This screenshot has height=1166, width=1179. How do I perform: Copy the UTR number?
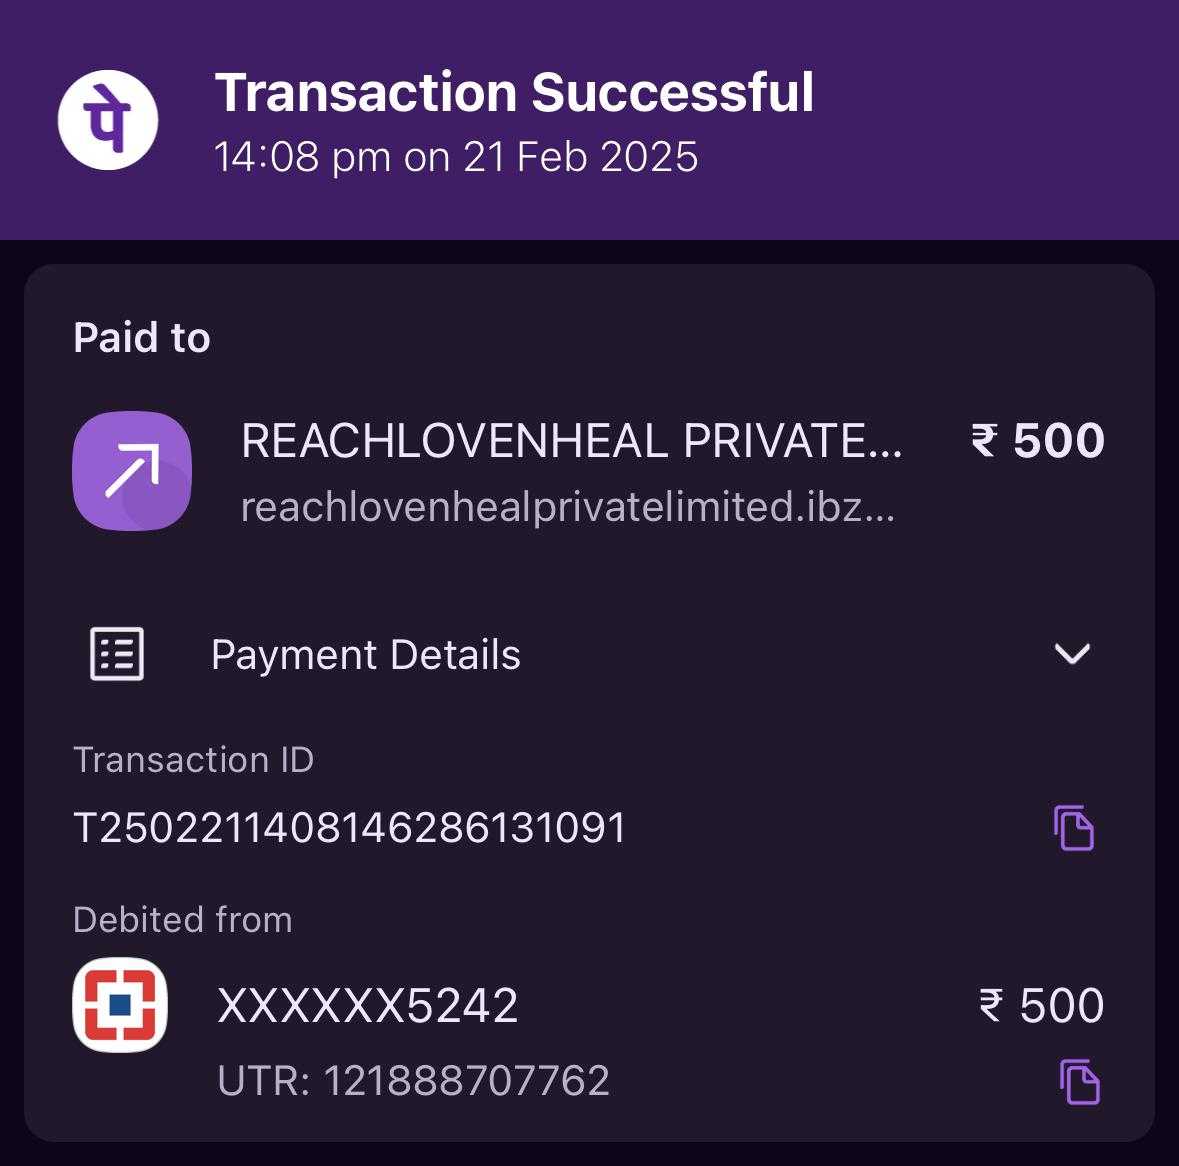point(1080,1082)
